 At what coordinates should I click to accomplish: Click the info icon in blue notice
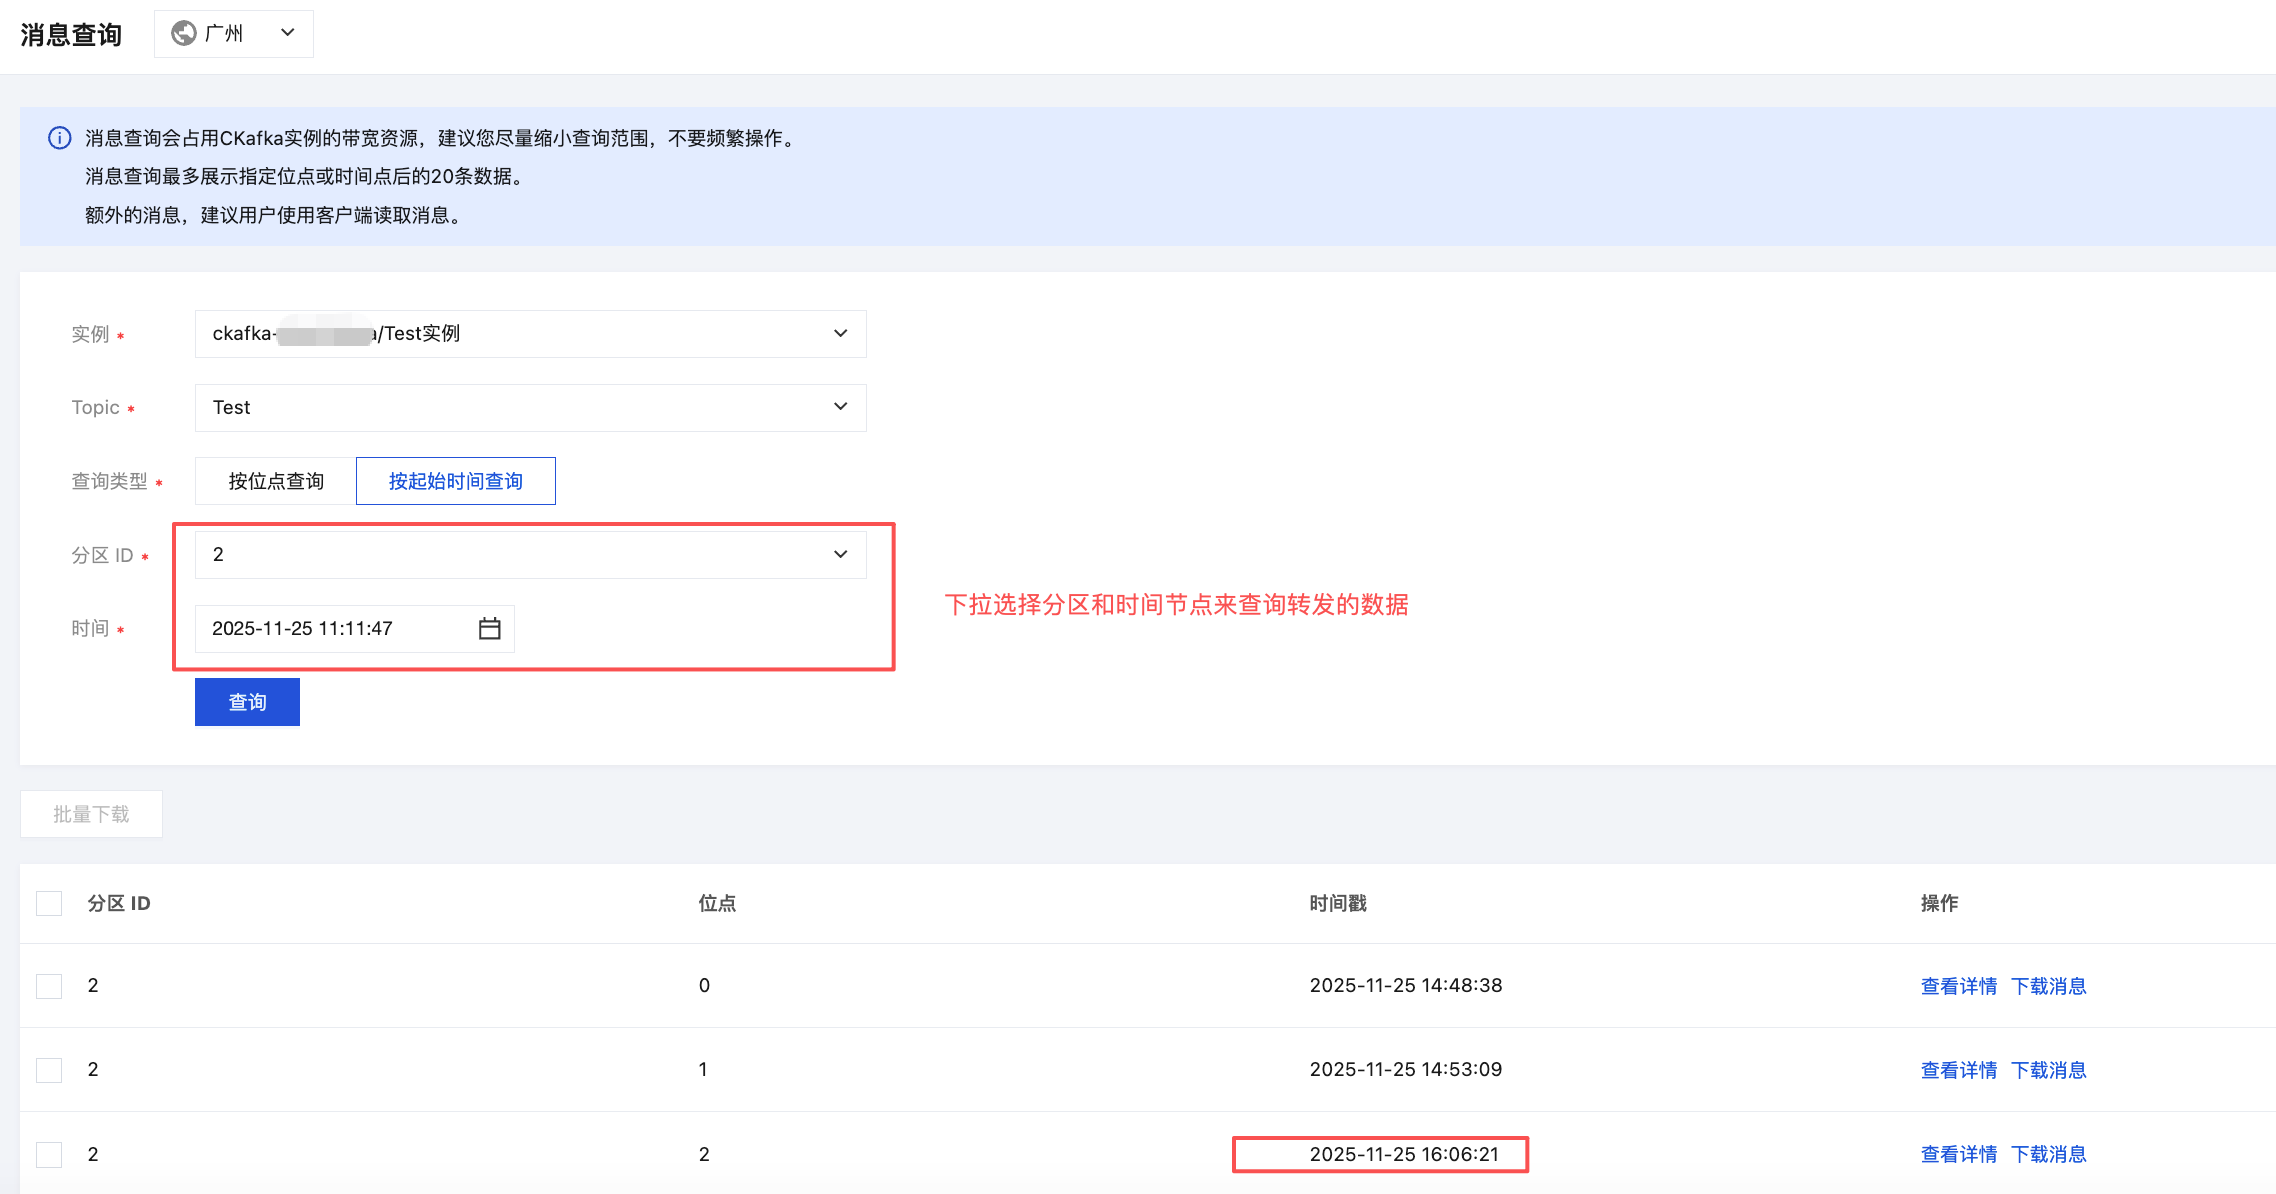point(60,138)
